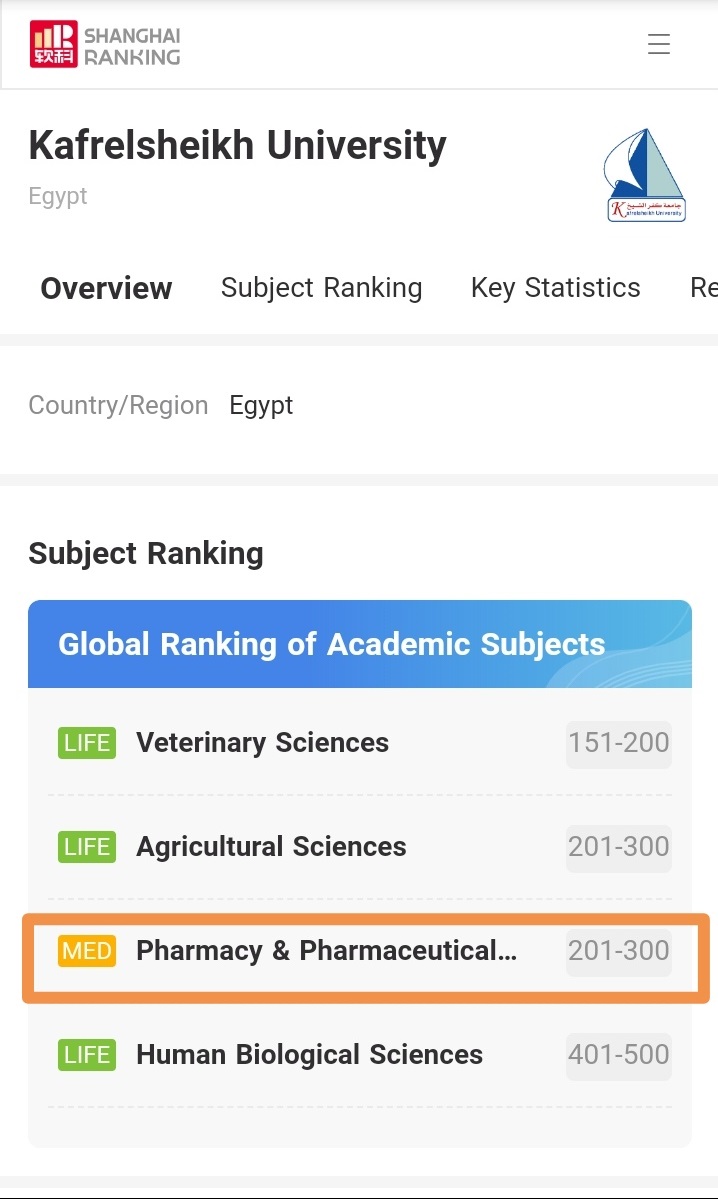Click the 151-200 rank badge

(618, 743)
